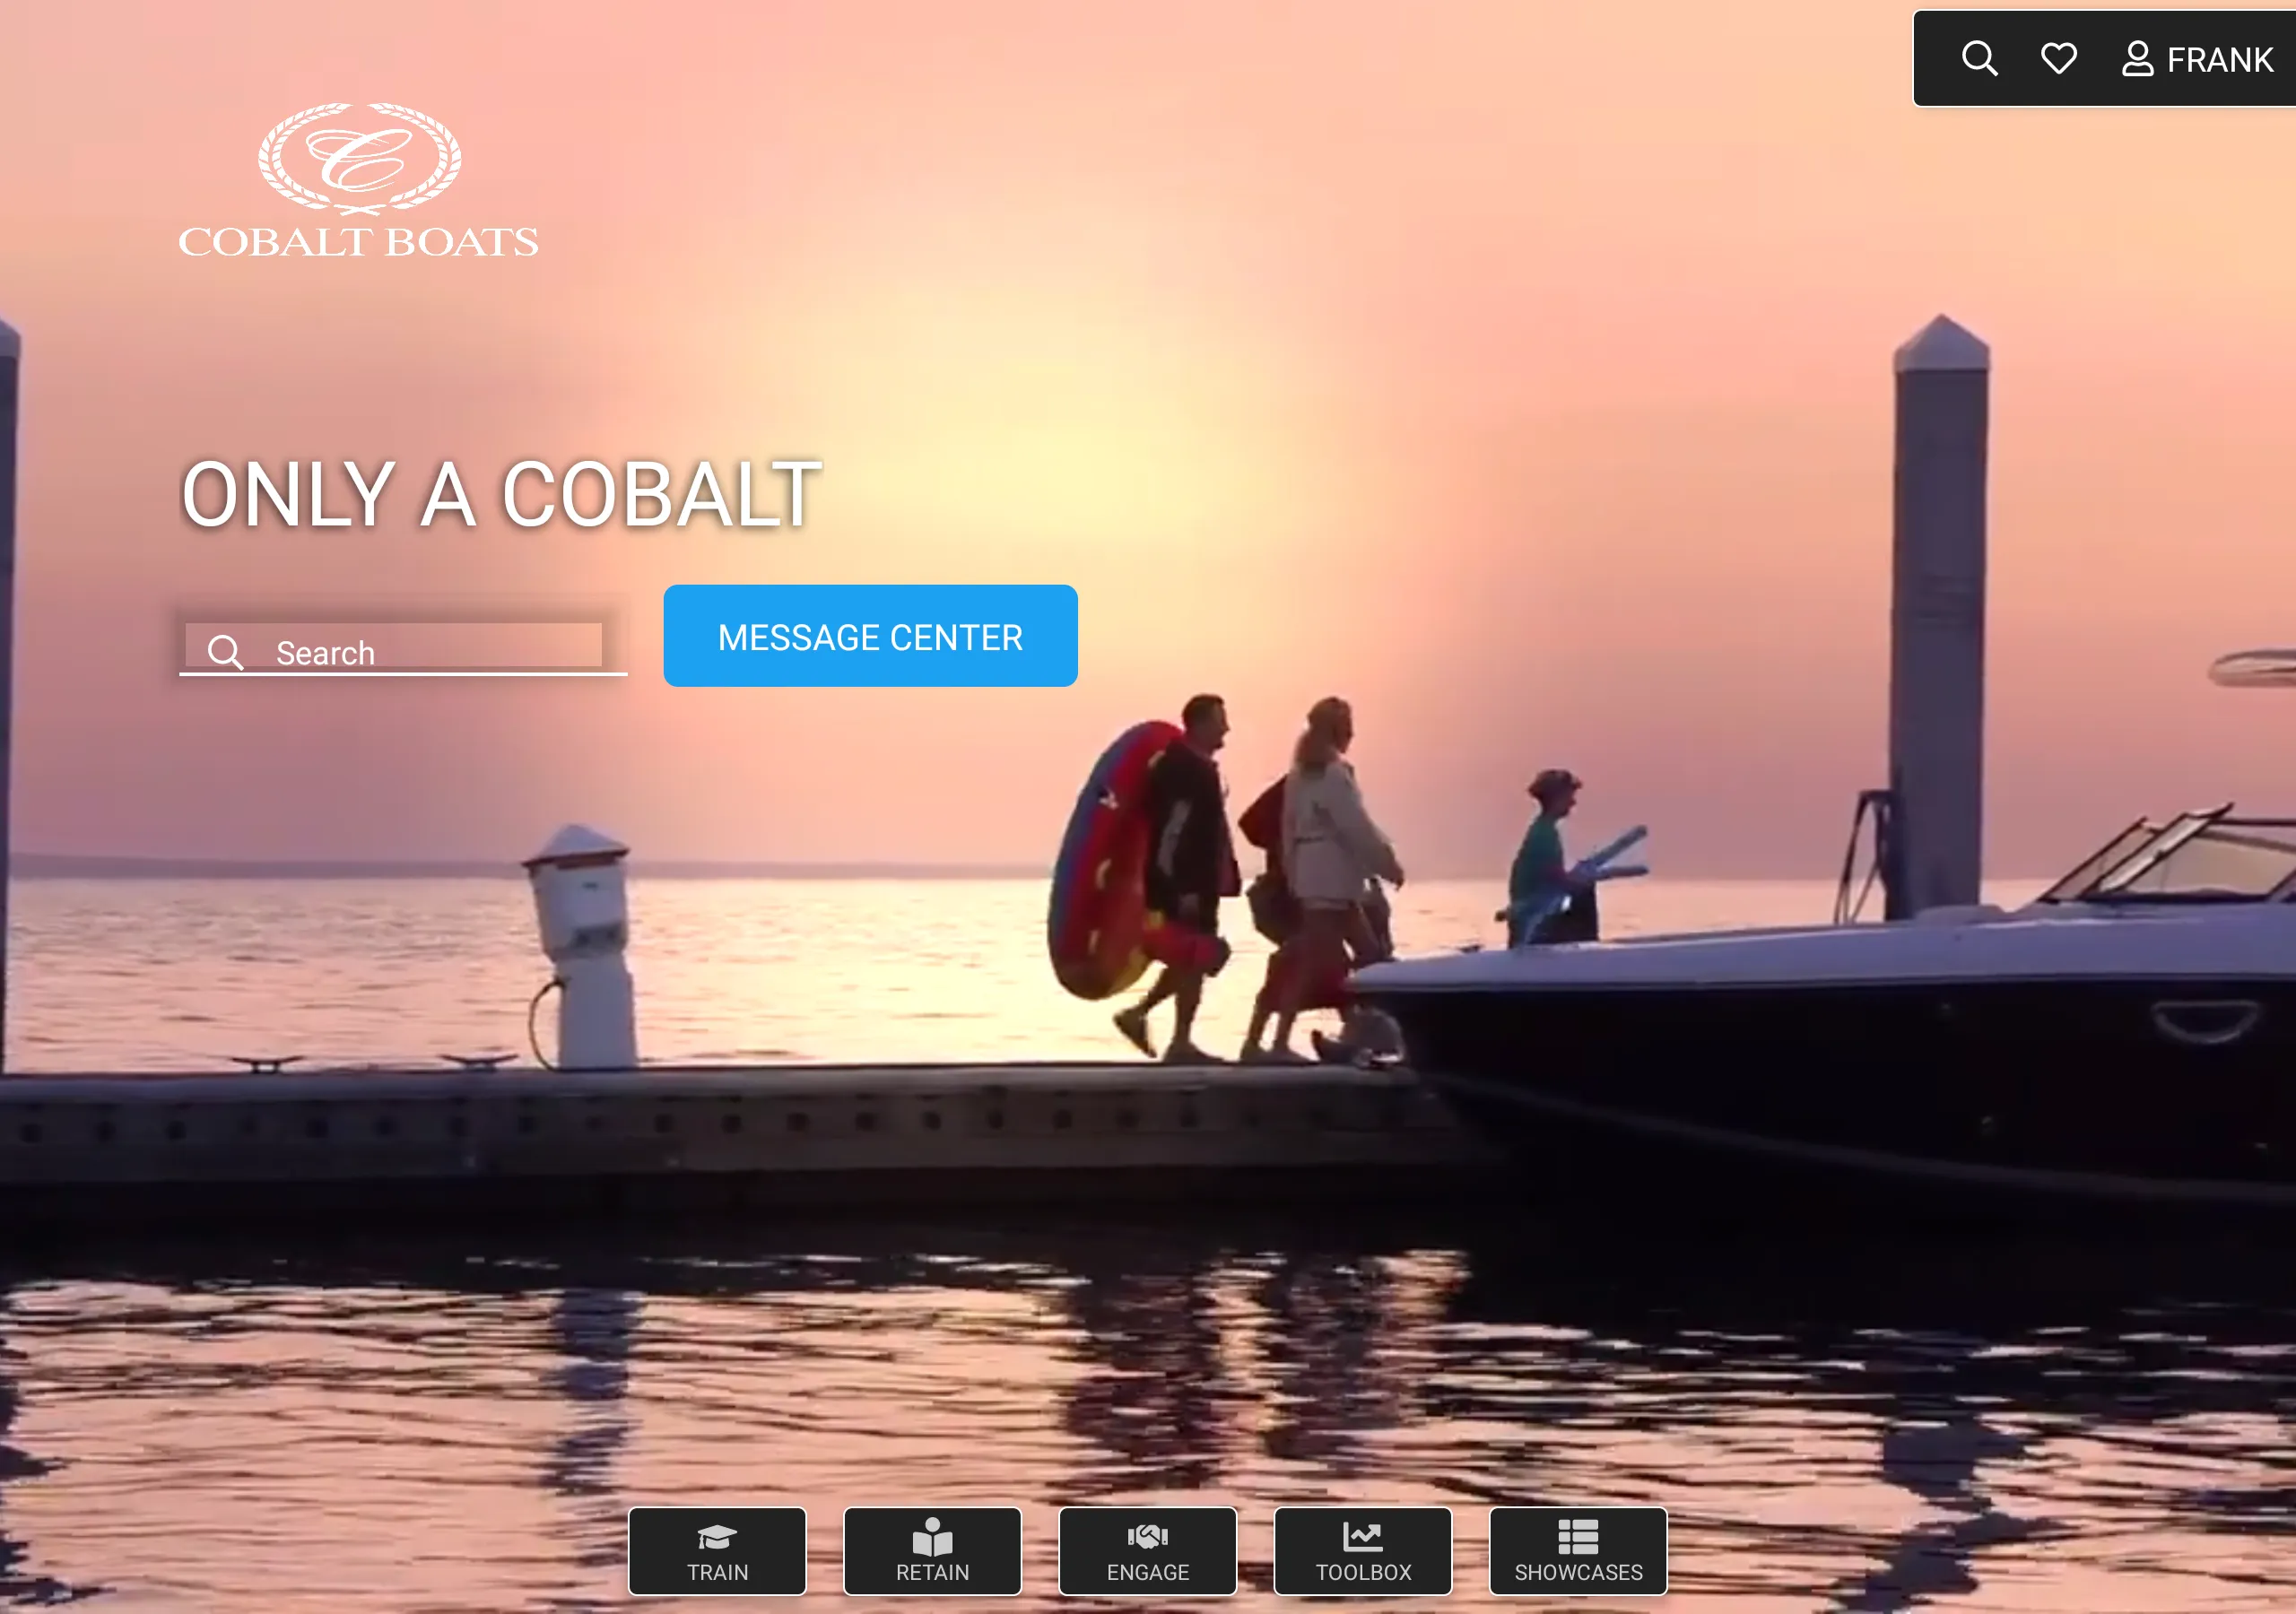Click the Cobalt Boats logo

pos(358,181)
